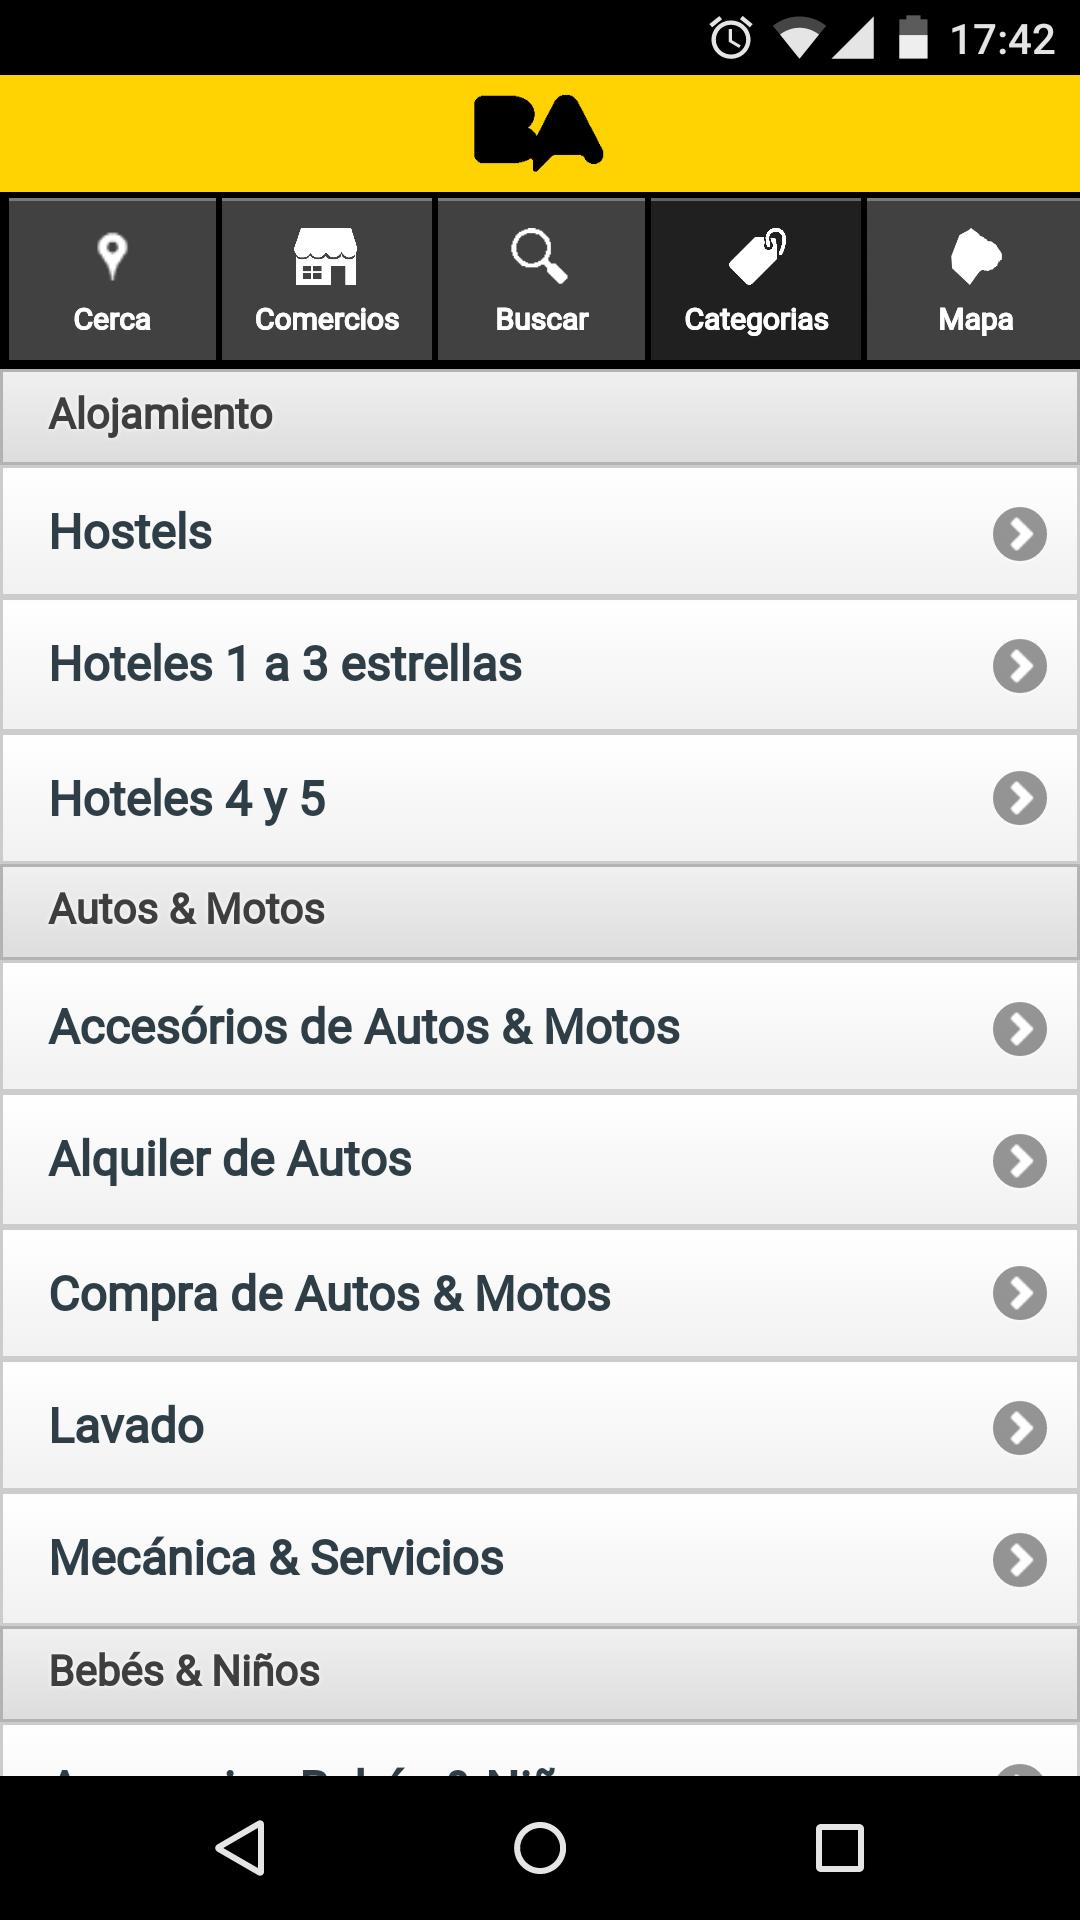The height and width of the screenshot is (1920, 1080).
Task: Tap the Cerca location pin icon
Action: tap(112, 256)
